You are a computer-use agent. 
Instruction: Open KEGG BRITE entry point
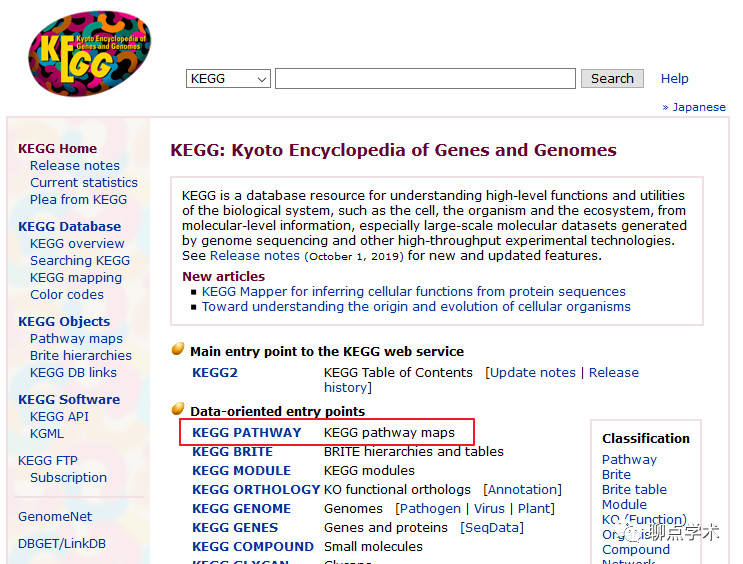click(232, 452)
